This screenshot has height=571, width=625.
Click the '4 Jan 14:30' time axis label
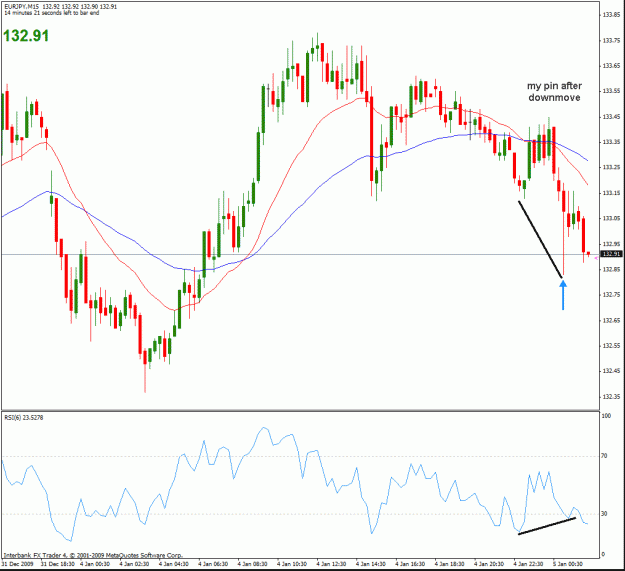pos(371,564)
